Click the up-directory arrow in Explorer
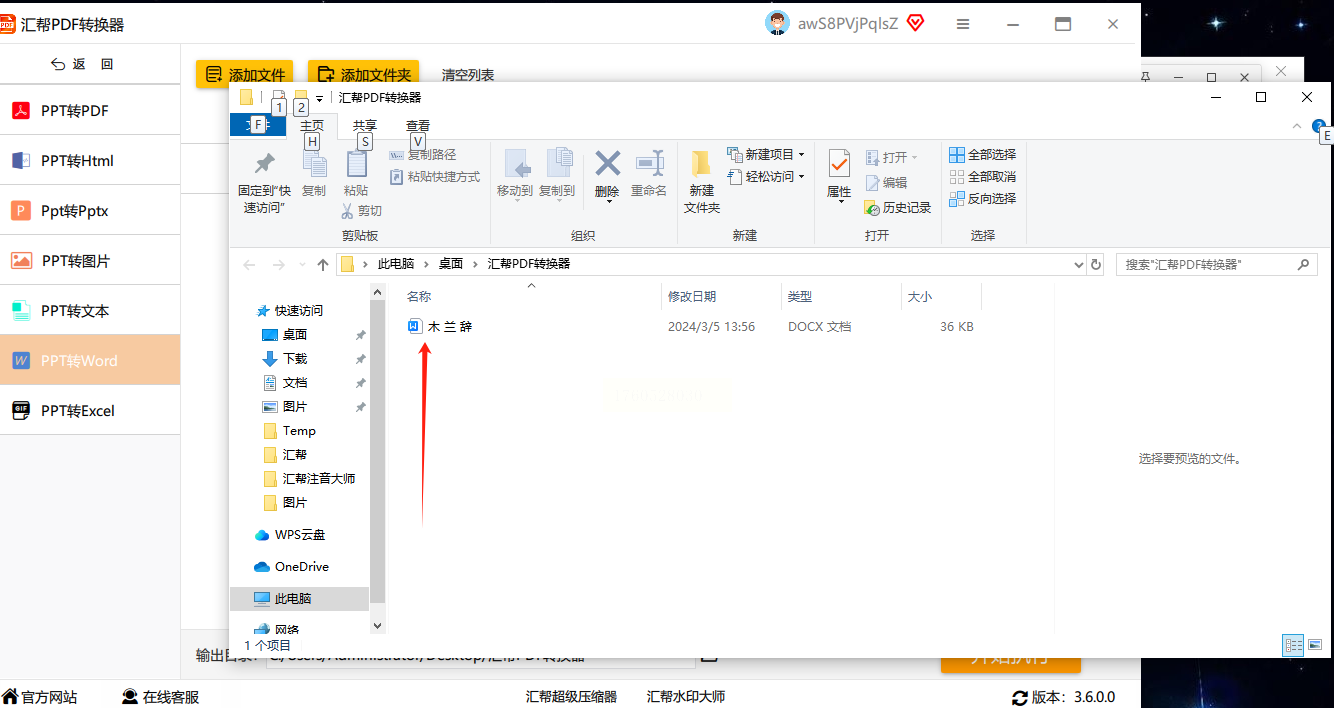Viewport: 1334px width, 708px height. [323, 265]
